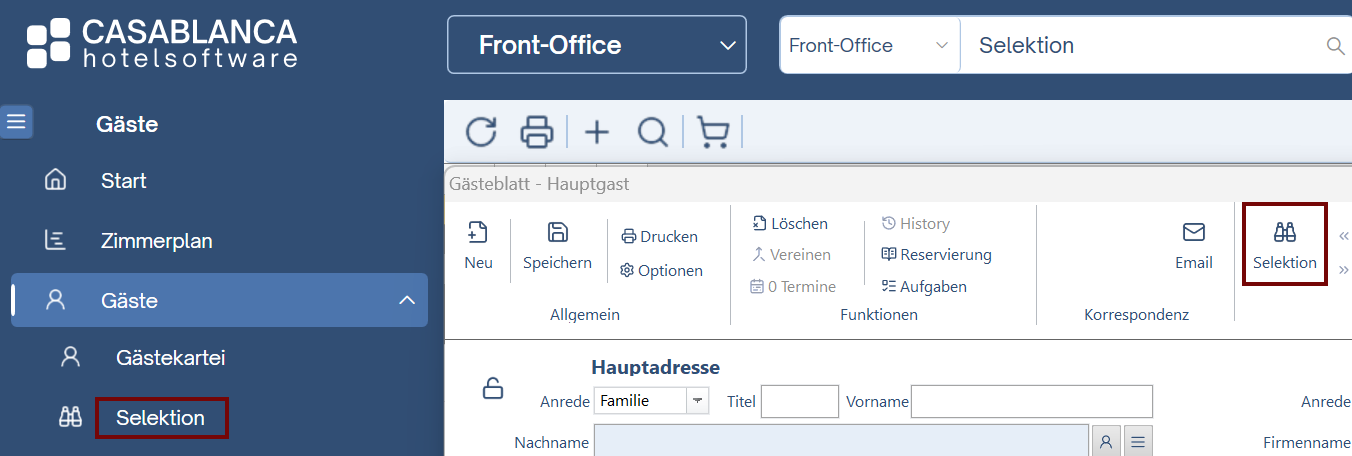The image size is (1352, 456).
Task: Toggle the address lock icon
Action: click(493, 388)
